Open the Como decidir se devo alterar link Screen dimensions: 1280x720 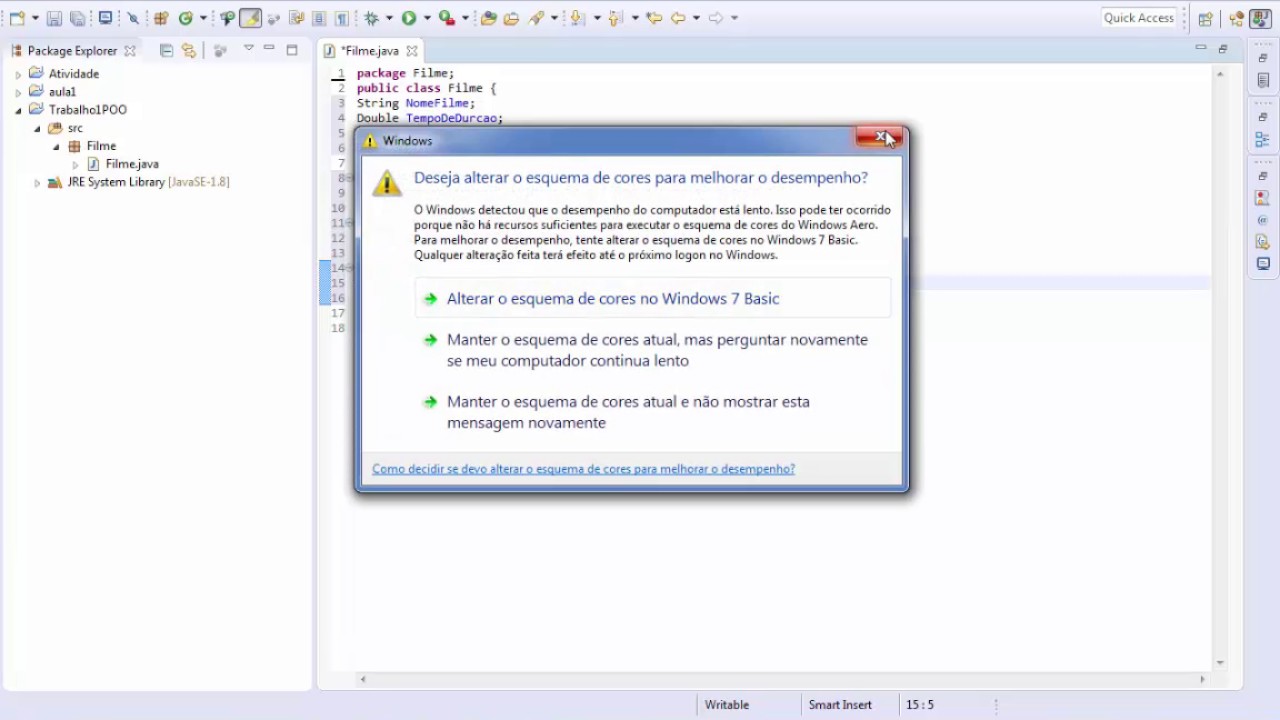point(583,468)
